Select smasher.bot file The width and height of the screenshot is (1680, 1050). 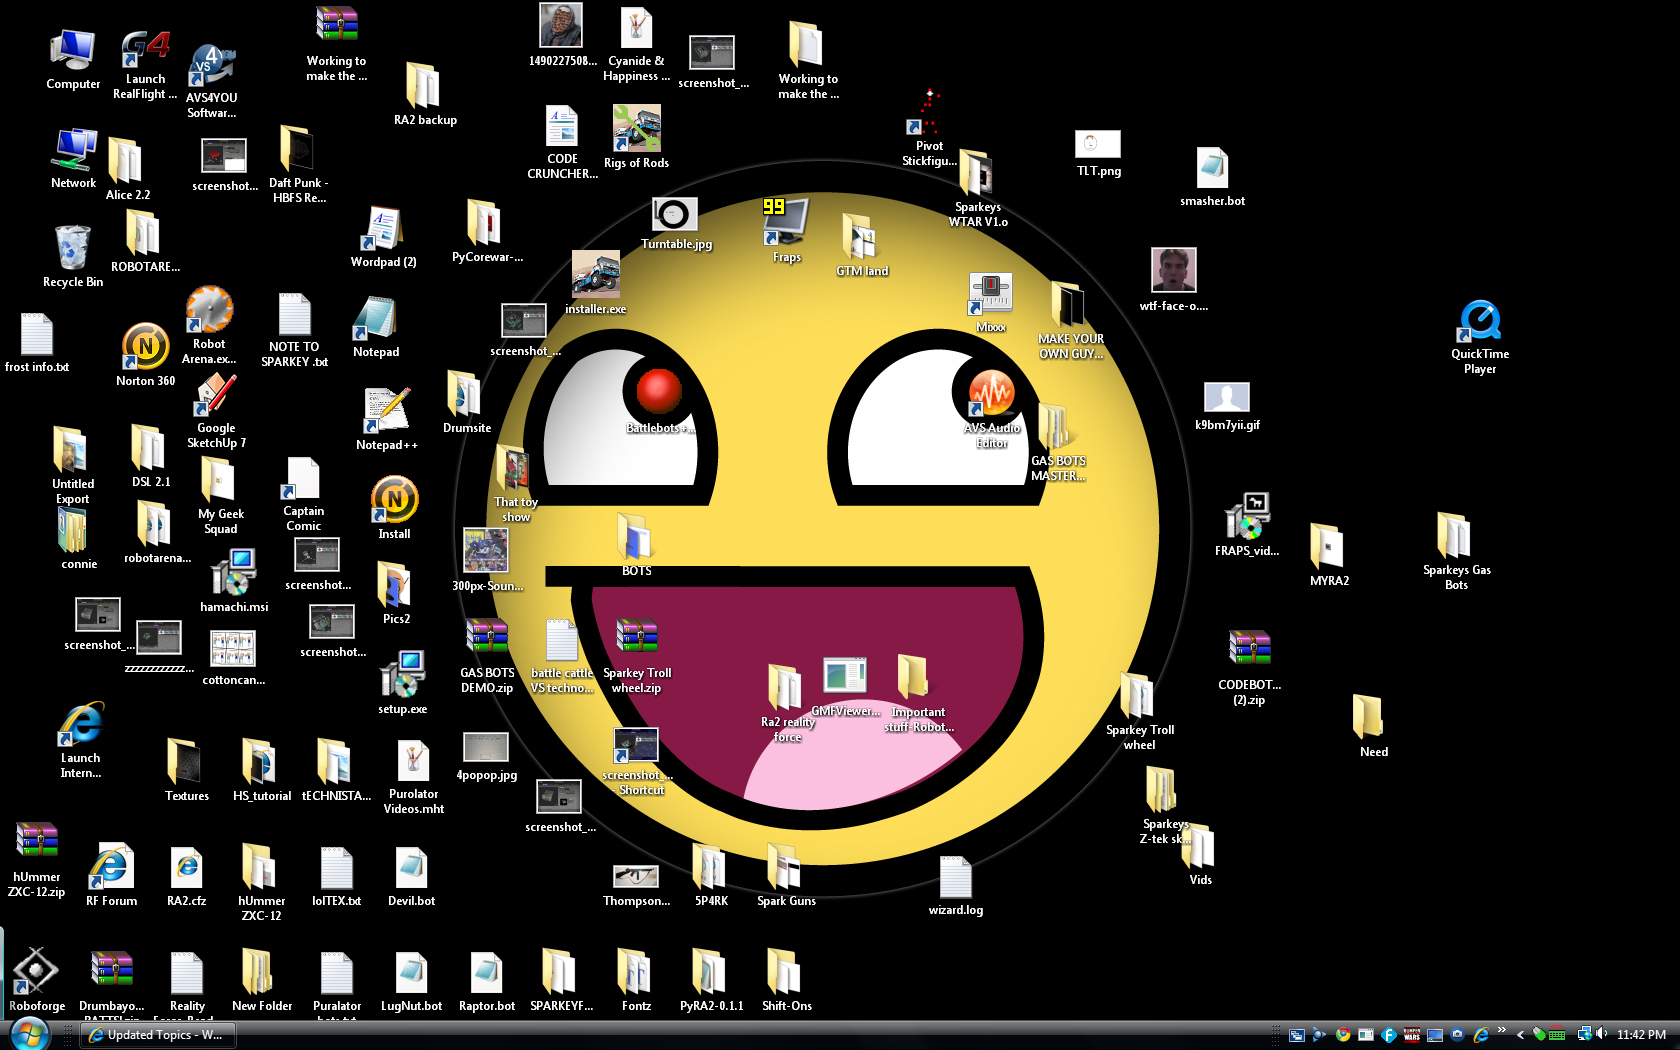(x=1212, y=176)
